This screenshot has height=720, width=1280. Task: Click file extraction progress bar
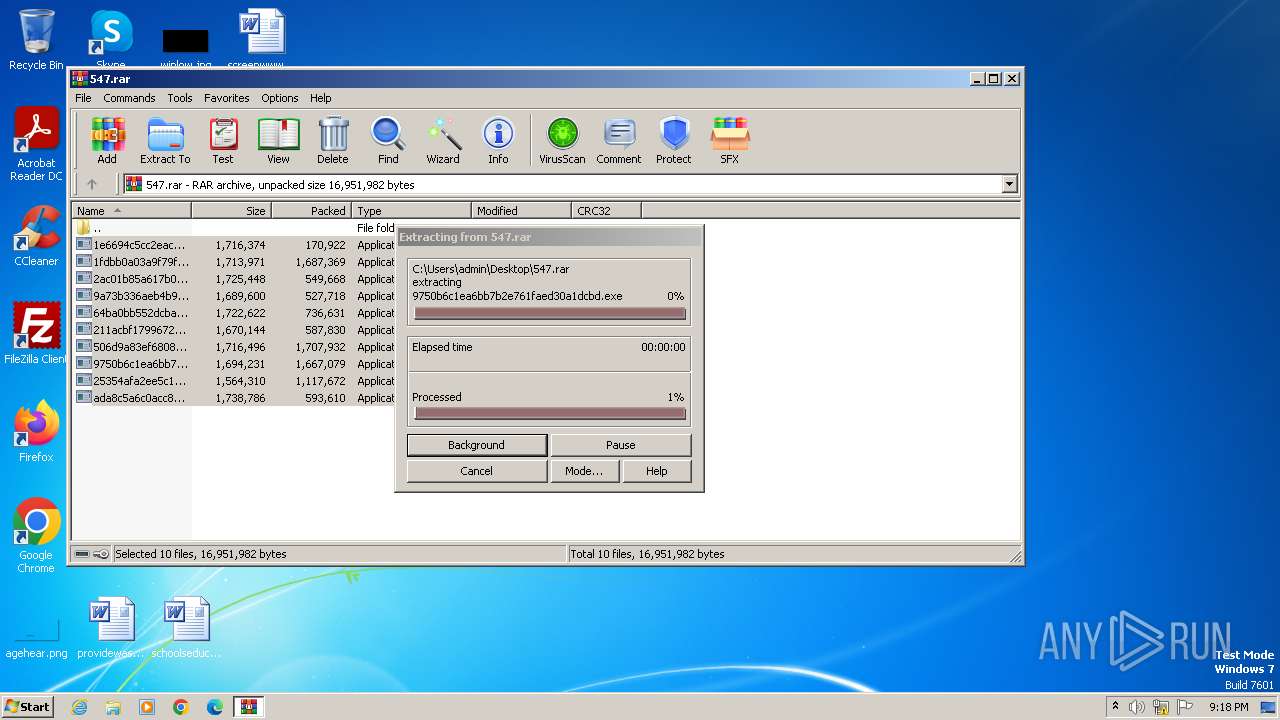(550, 314)
